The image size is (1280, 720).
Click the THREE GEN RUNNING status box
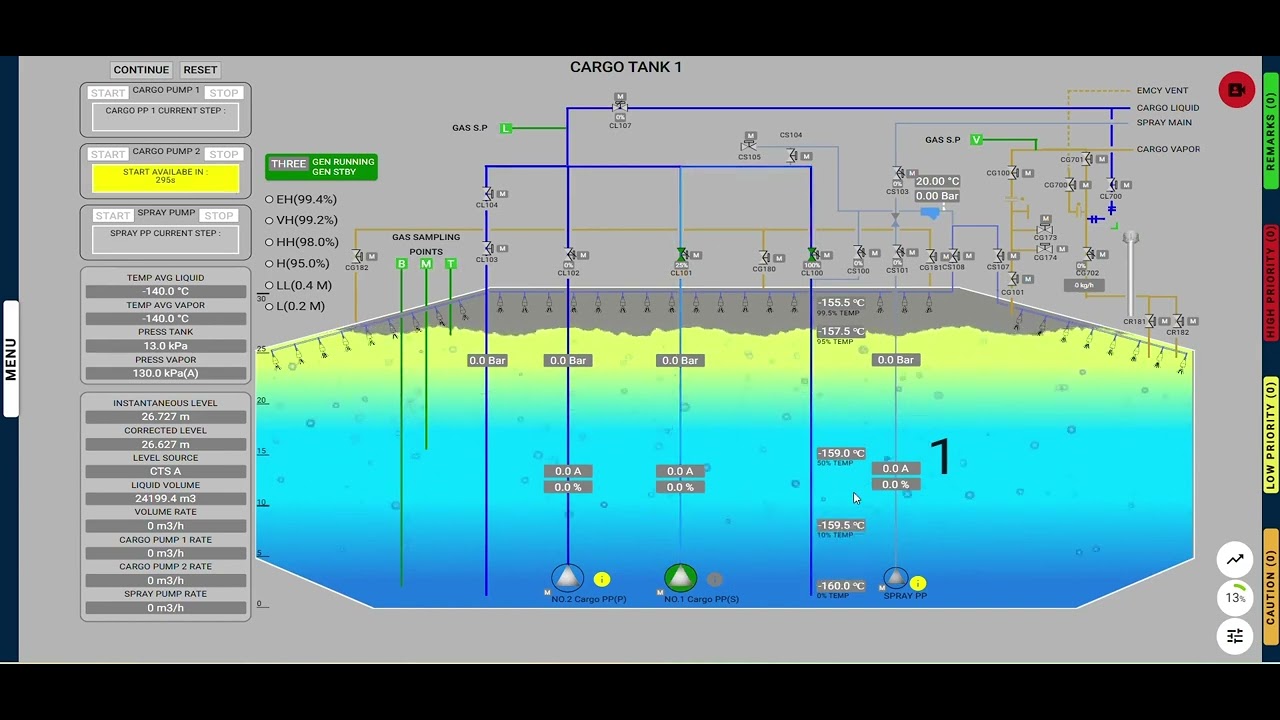(322, 167)
